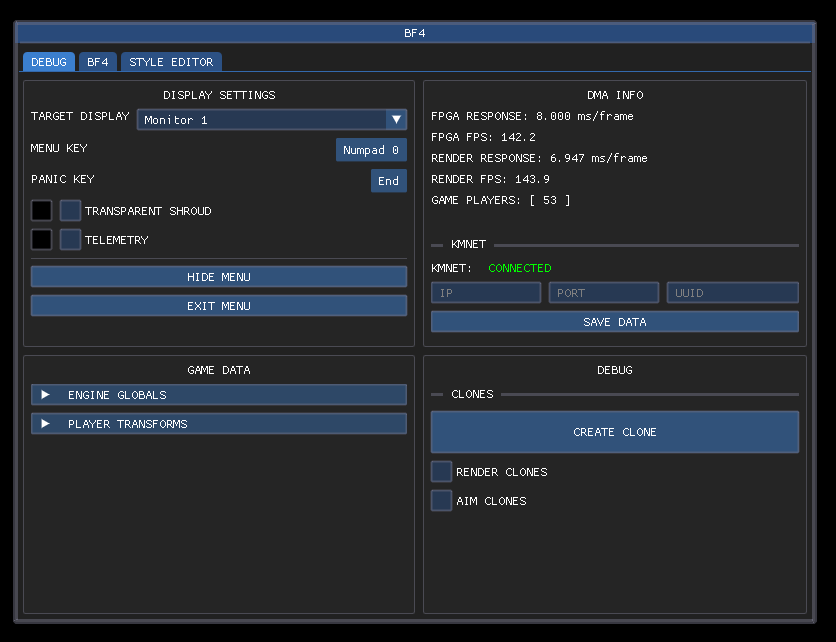Open the Transparent Shroud black color swatch
Image resolution: width=836 pixels, height=642 pixels.
pyautogui.click(x=42, y=211)
